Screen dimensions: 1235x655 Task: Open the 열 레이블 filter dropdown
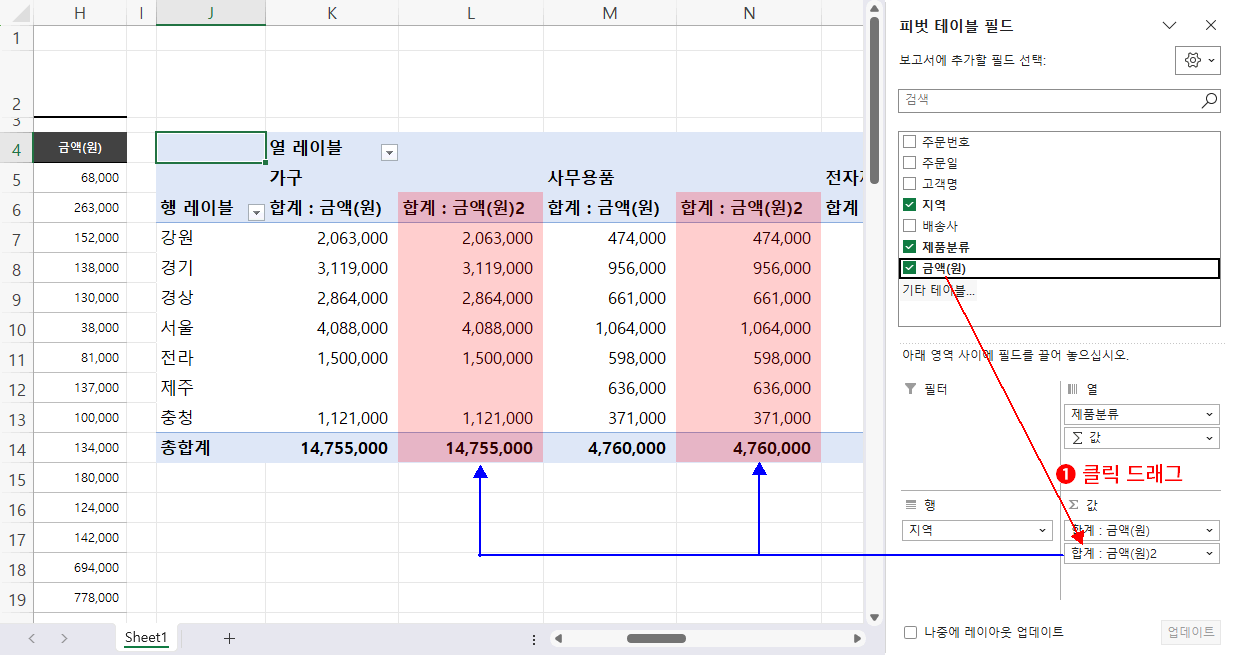[x=388, y=151]
